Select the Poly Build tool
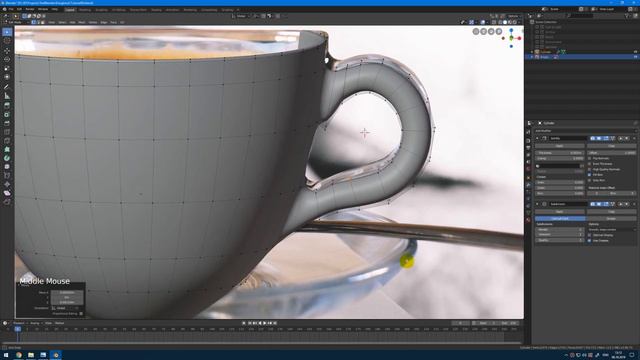The height and width of the screenshot is (360, 640). [x=7, y=149]
